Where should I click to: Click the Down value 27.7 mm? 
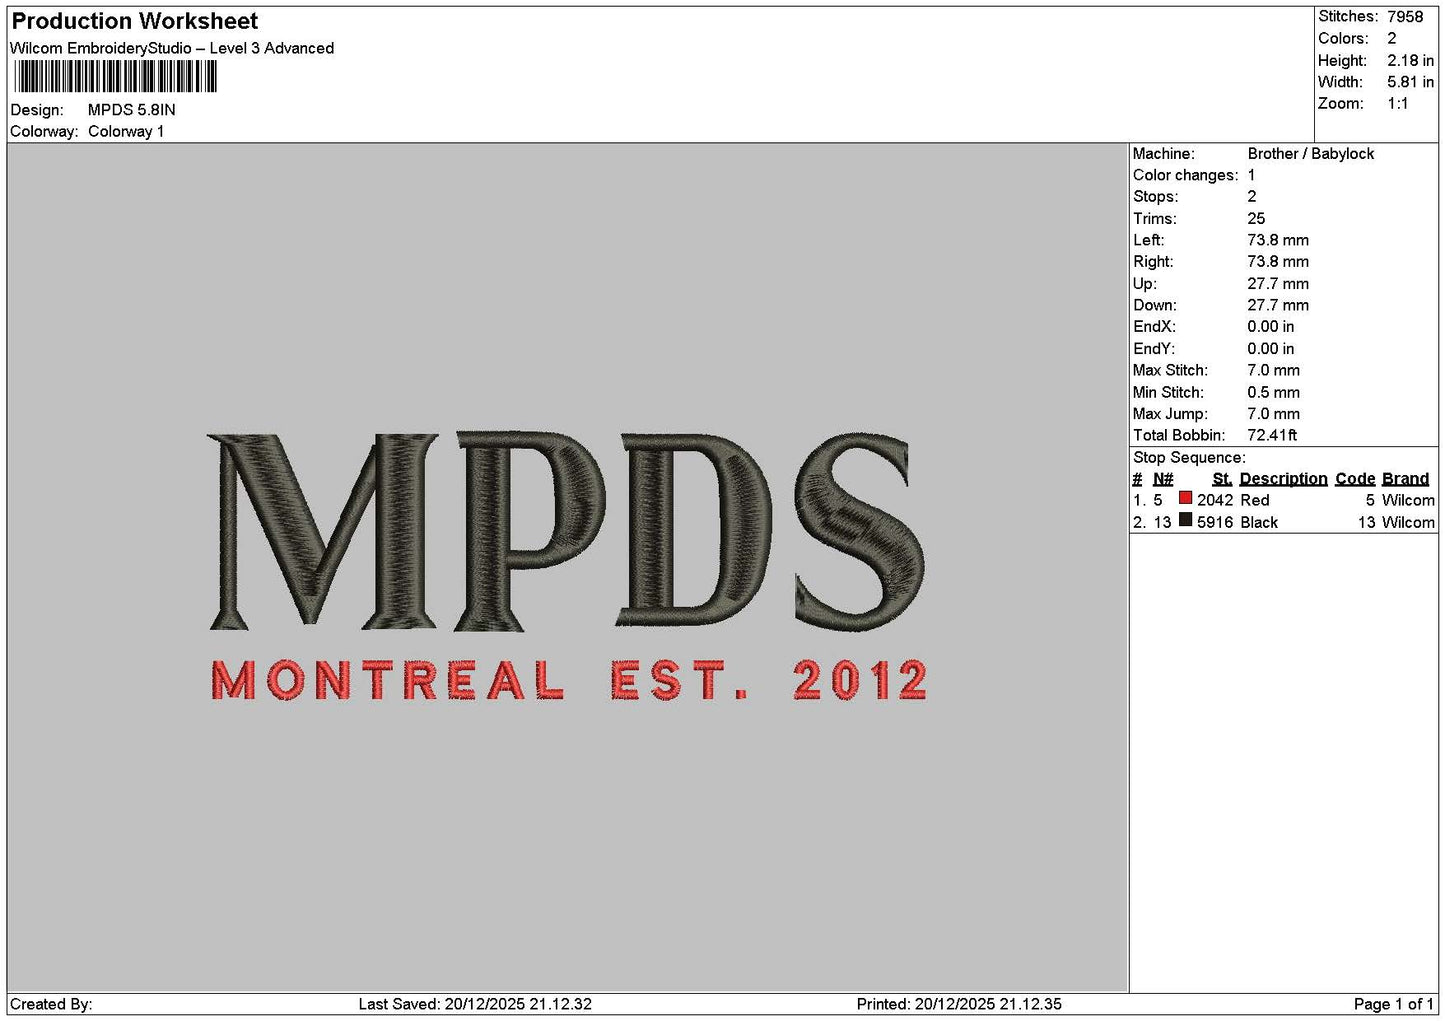1278,305
